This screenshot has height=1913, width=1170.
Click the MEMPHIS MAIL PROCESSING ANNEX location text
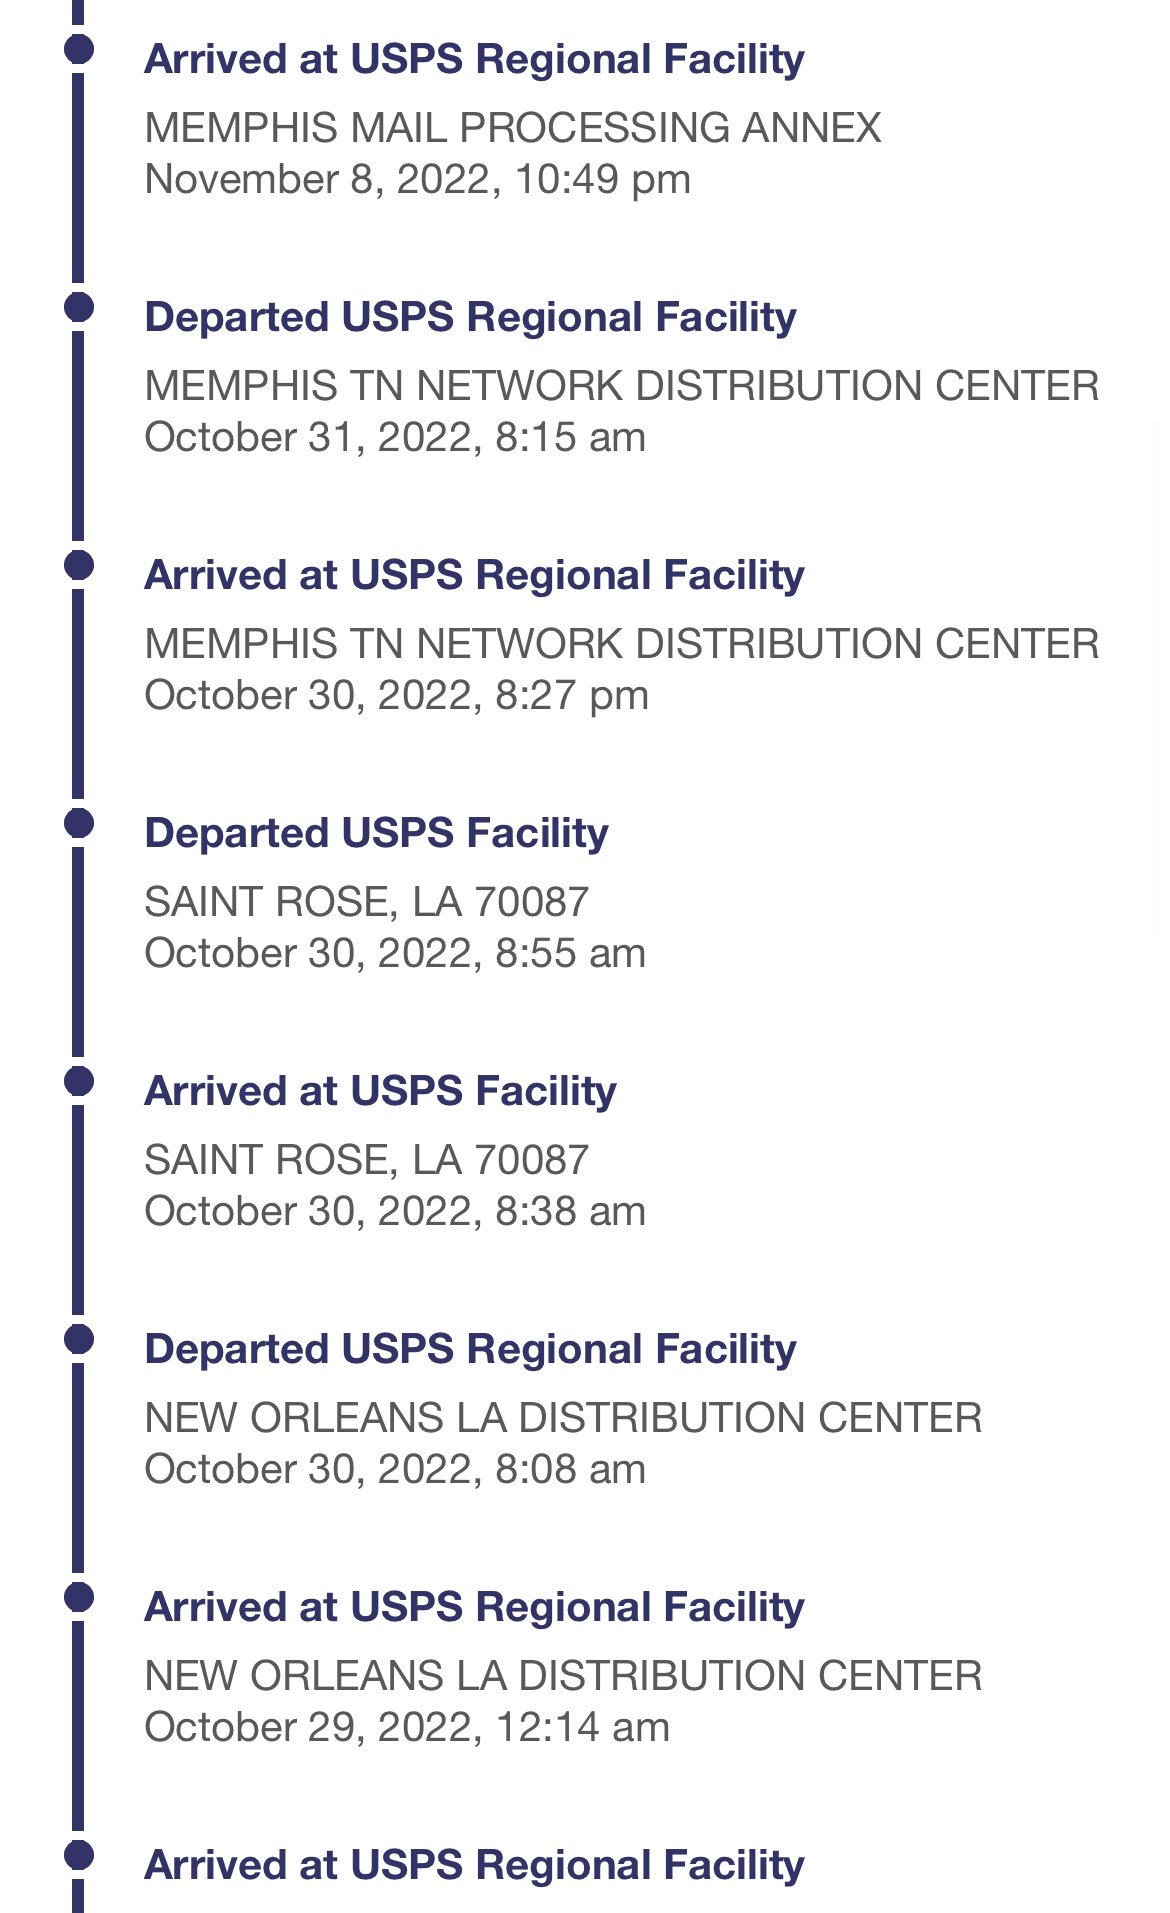[512, 128]
